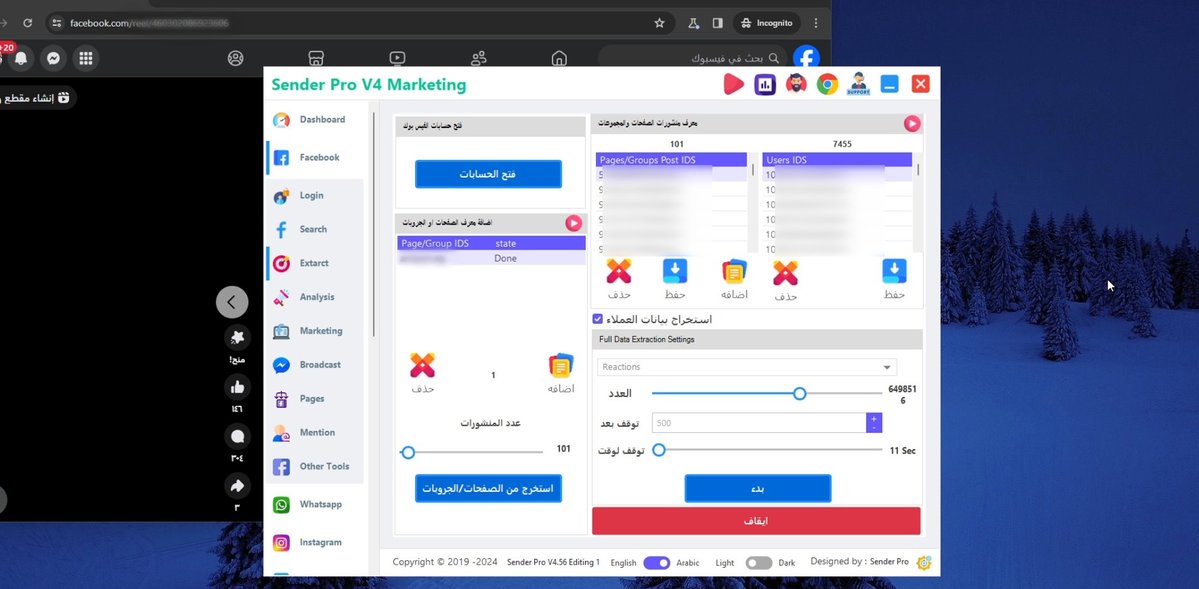Click the play icon in posts IDs panel header
This screenshot has height=589, width=1199.
(x=911, y=124)
